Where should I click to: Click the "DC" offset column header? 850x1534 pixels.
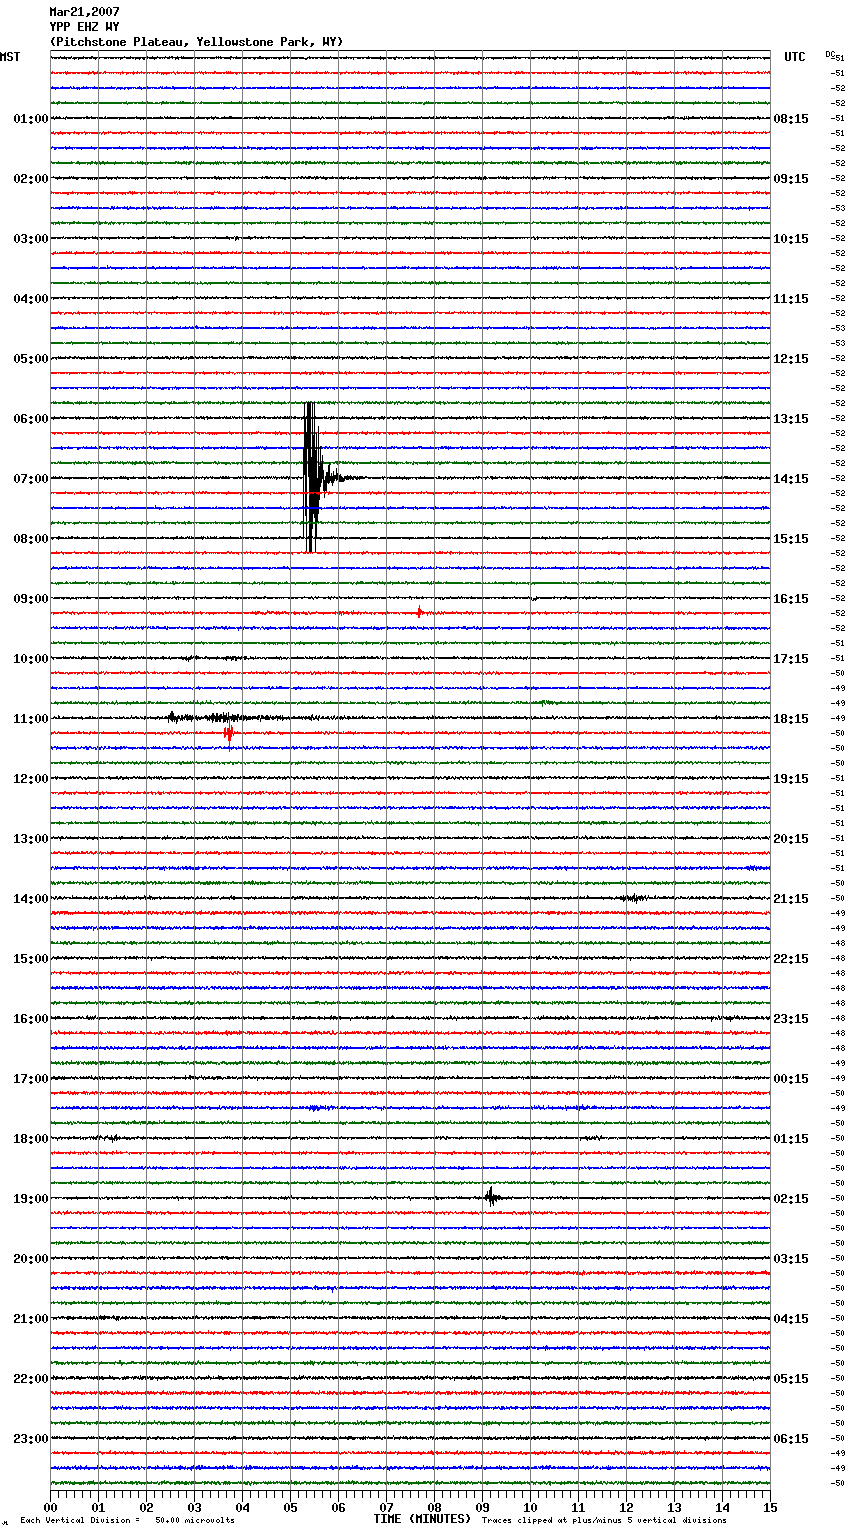tap(830, 54)
